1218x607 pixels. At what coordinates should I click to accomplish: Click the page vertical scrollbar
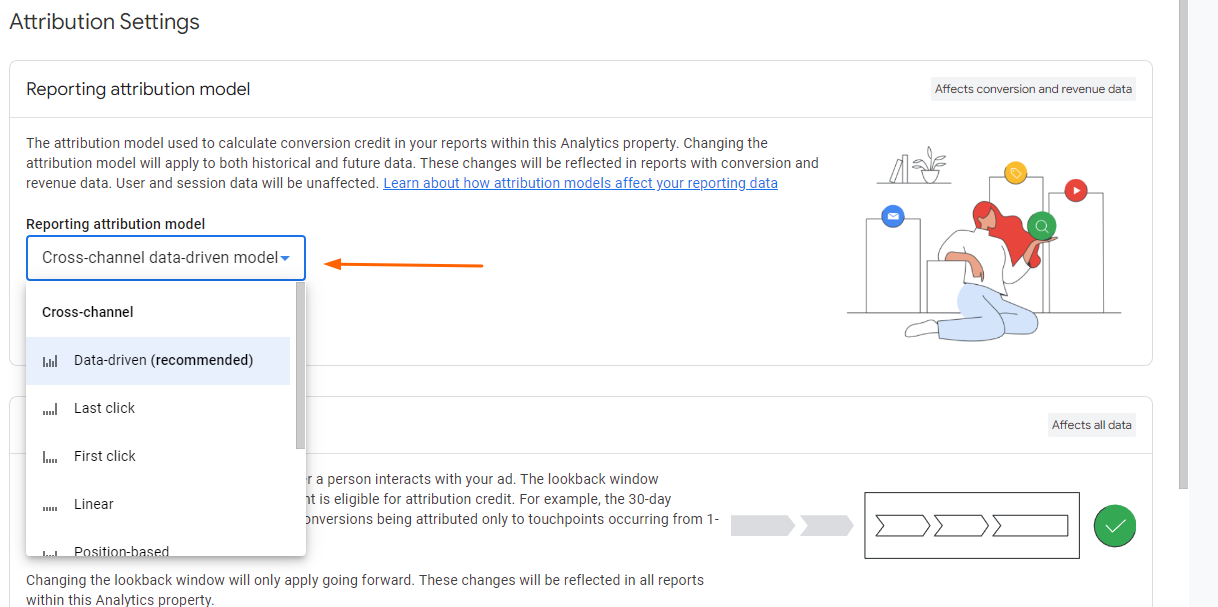pos(1184,245)
